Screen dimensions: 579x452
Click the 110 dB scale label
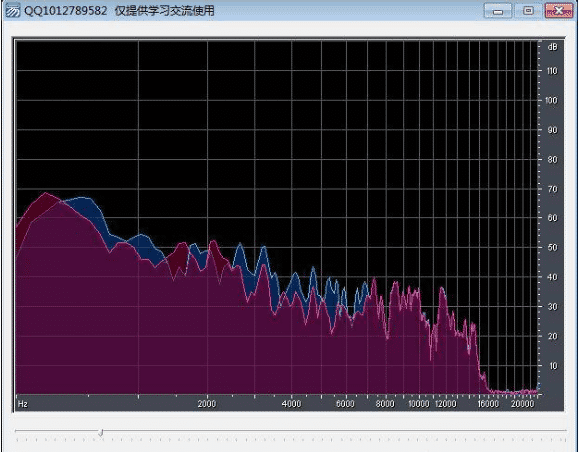(x=552, y=71)
